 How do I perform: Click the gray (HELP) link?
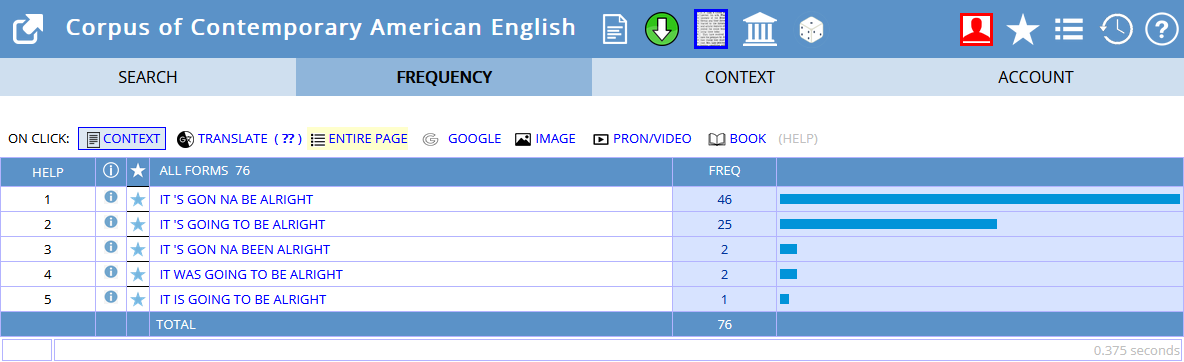pos(798,139)
